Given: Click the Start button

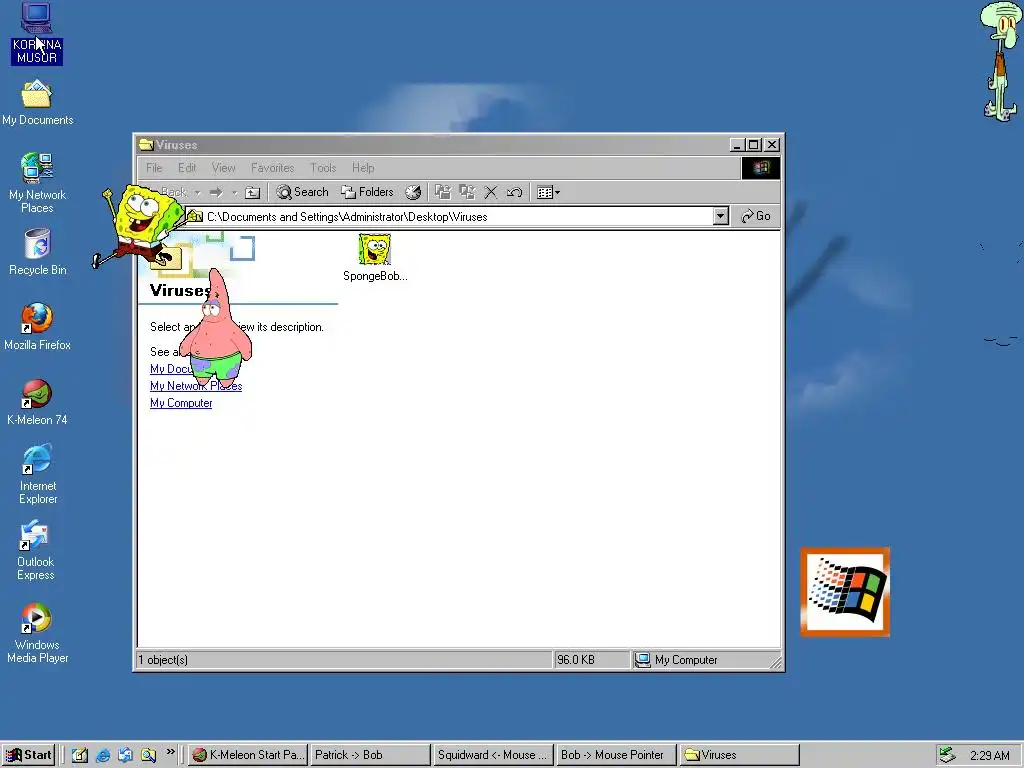Looking at the screenshot, I should click(28, 755).
